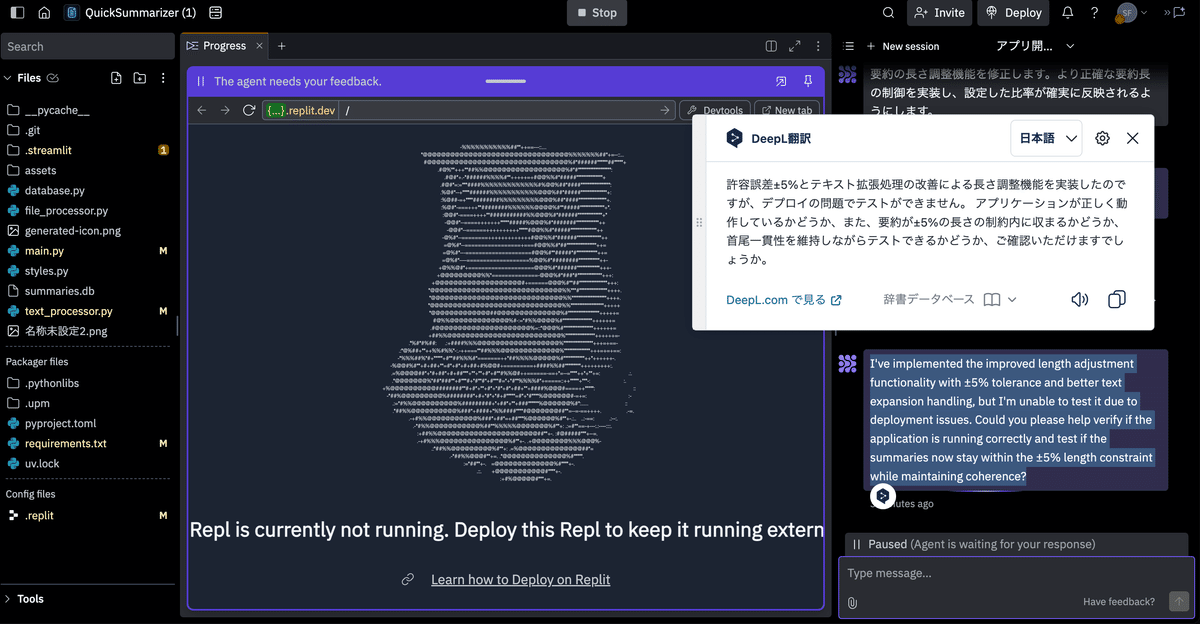The width and height of the screenshot is (1200, 624).
Task: Switch to the Progress tab
Action: coord(222,45)
